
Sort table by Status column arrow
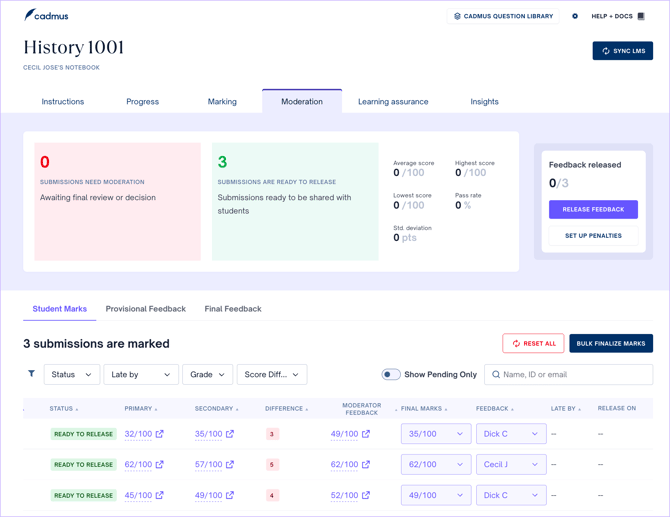coord(77,409)
